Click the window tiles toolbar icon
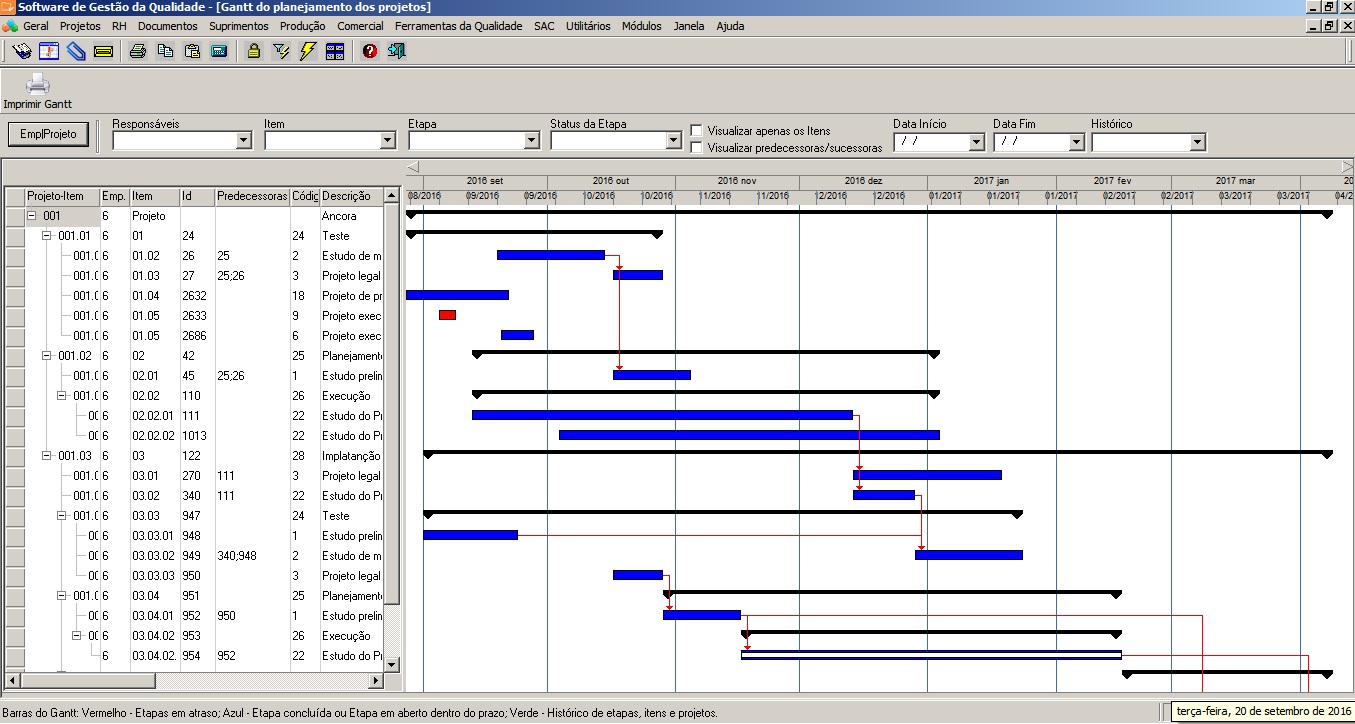The image size is (1355, 724). point(335,51)
